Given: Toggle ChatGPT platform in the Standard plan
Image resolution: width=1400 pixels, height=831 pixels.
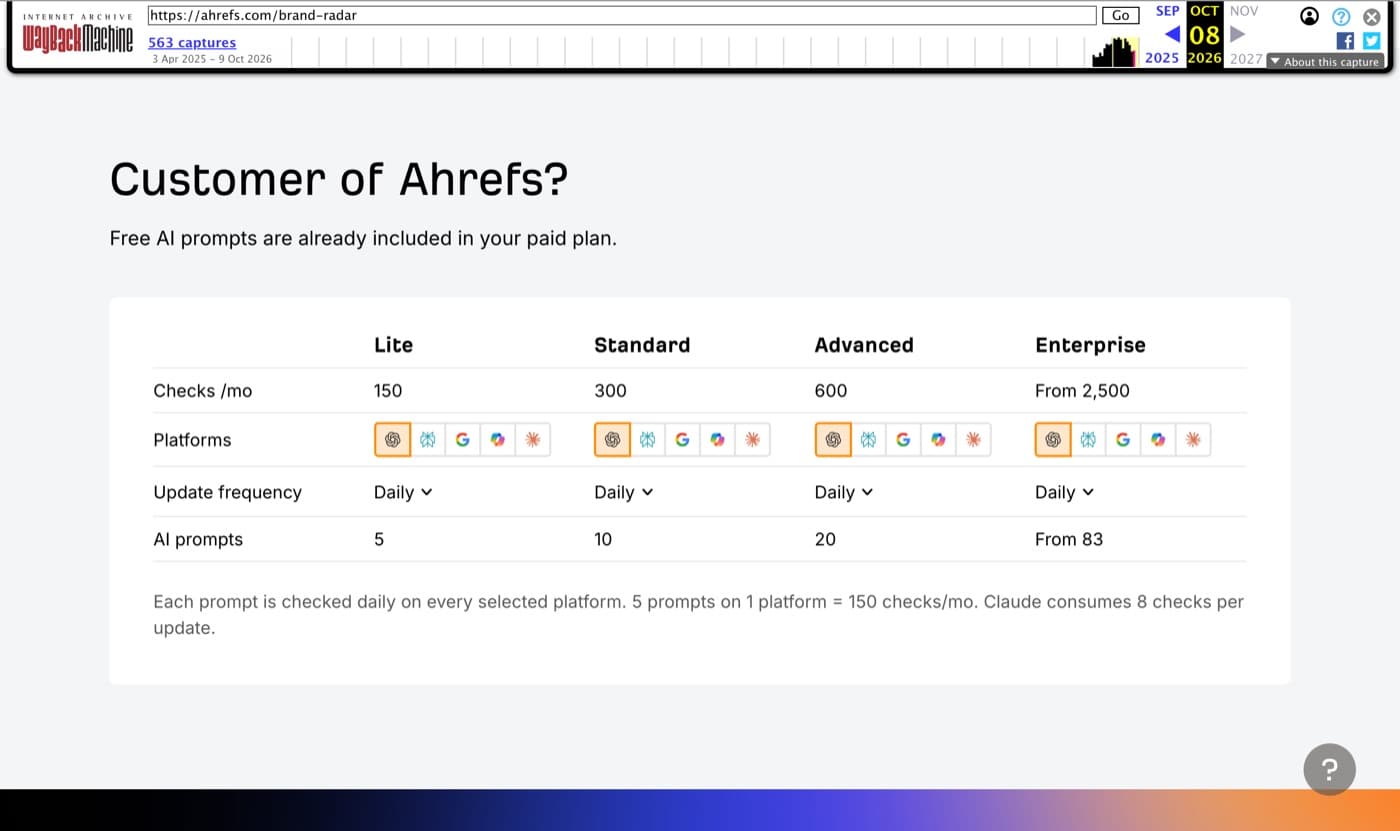Looking at the screenshot, I should click(613, 439).
